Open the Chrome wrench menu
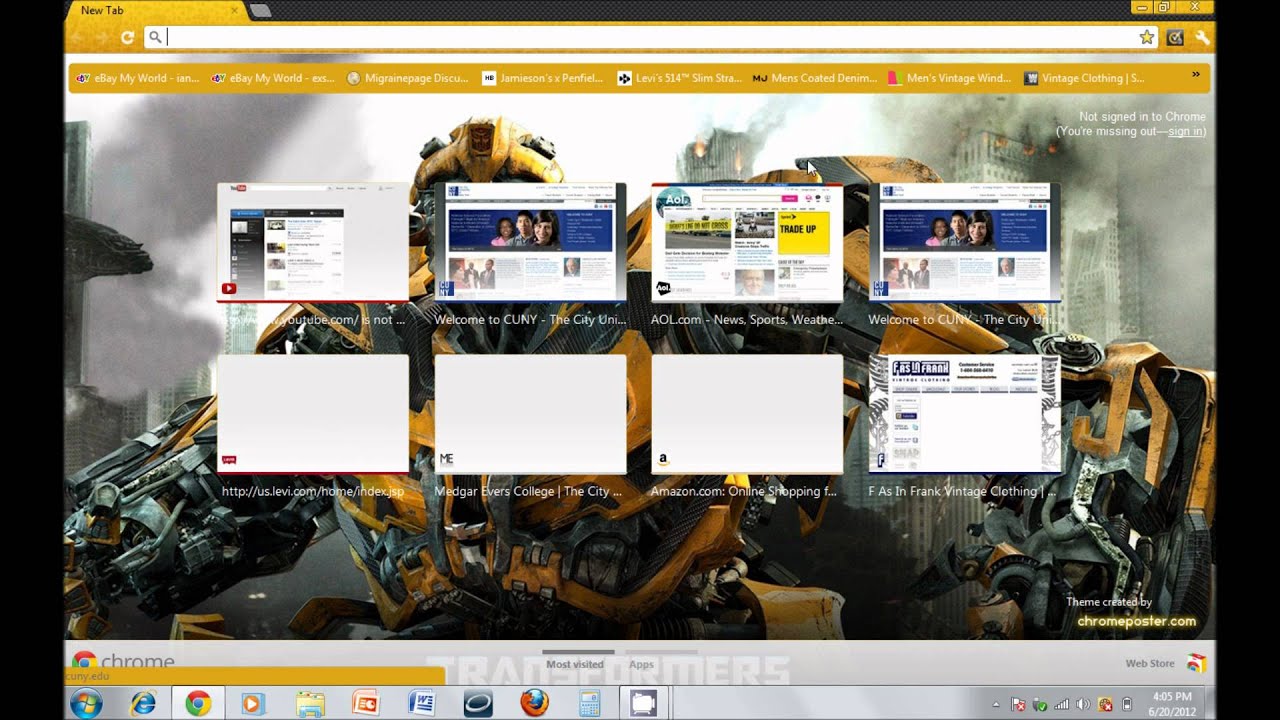Screen dimensions: 1280x720 tap(1201, 37)
